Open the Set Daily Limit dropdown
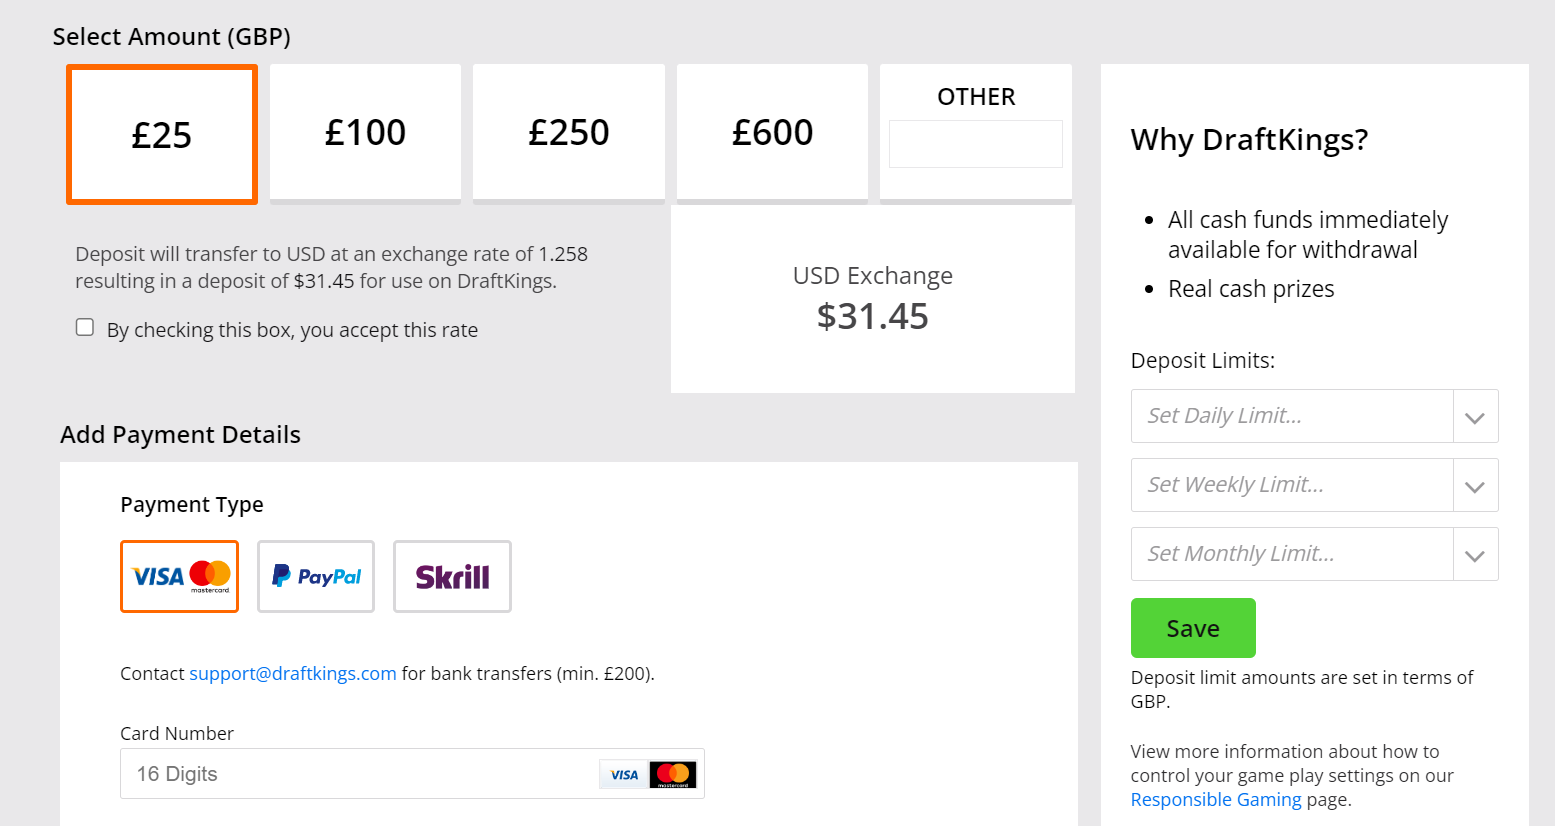 pos(1314,416)
